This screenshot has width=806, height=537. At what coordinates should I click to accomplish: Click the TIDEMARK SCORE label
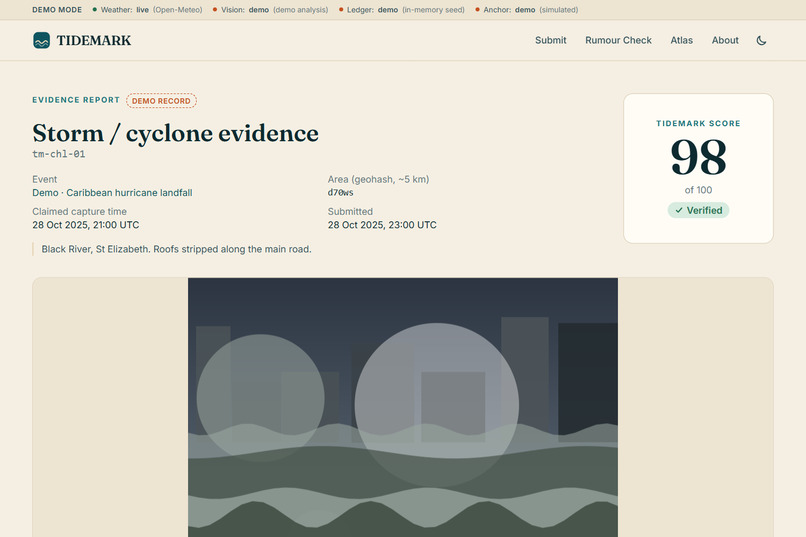[x=698, y=123]
